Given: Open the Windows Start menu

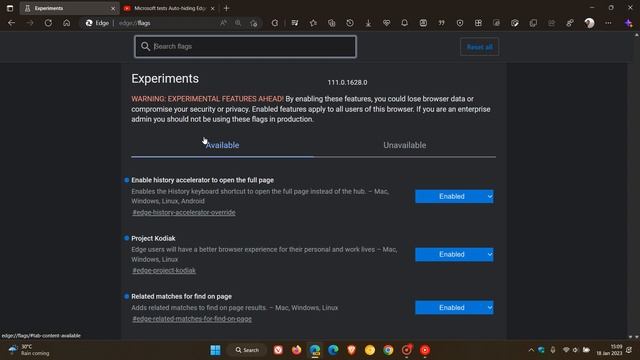Looking at the screenshot, I should click(215, 350).
